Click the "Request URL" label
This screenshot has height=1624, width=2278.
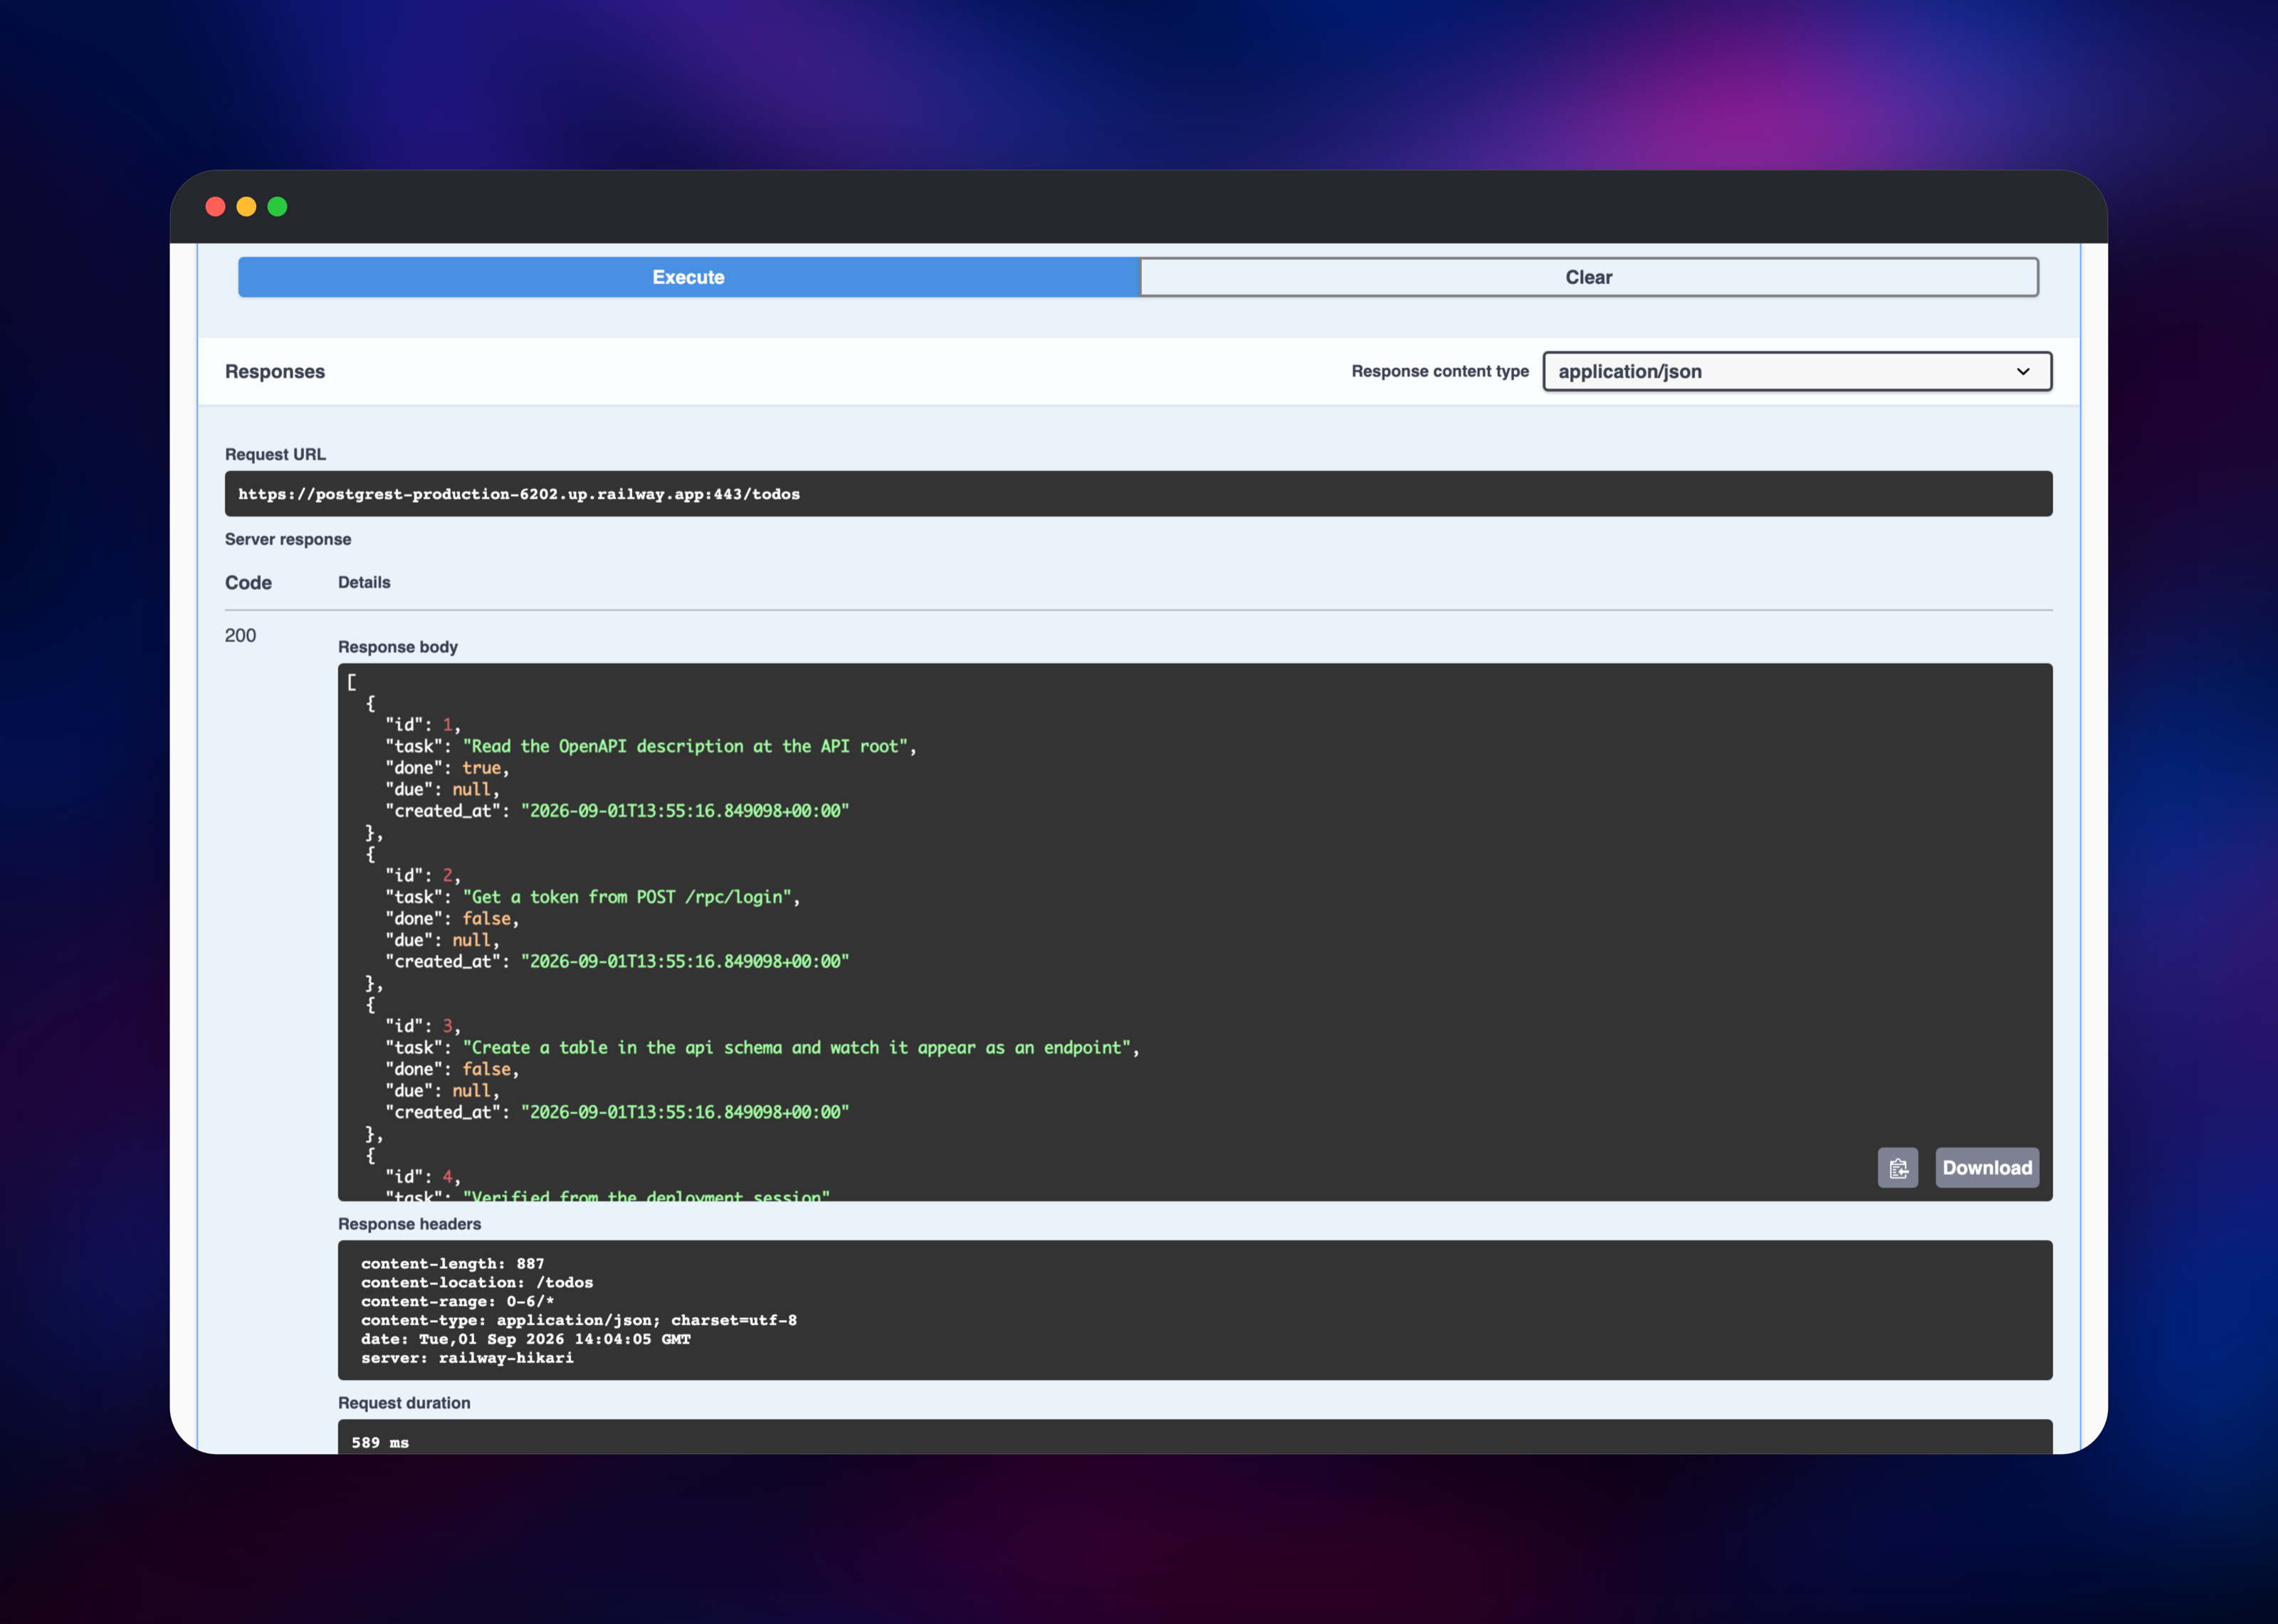tap(275, 454)
